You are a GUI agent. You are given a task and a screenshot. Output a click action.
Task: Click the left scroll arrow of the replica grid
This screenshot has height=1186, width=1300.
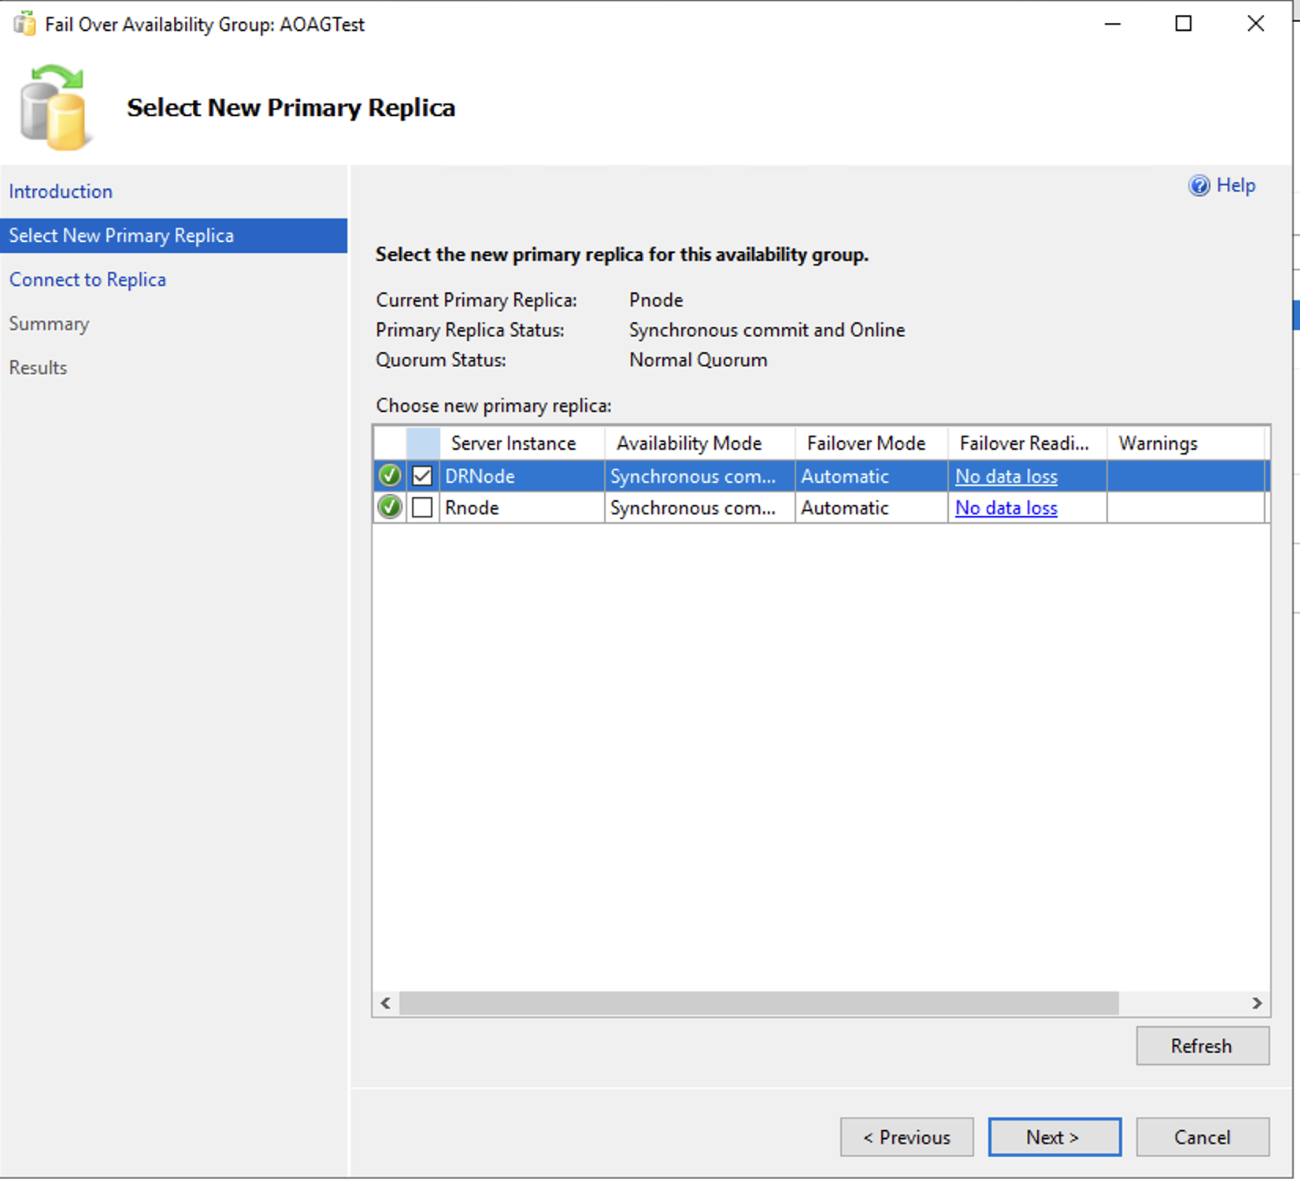tap(385, 1003)
